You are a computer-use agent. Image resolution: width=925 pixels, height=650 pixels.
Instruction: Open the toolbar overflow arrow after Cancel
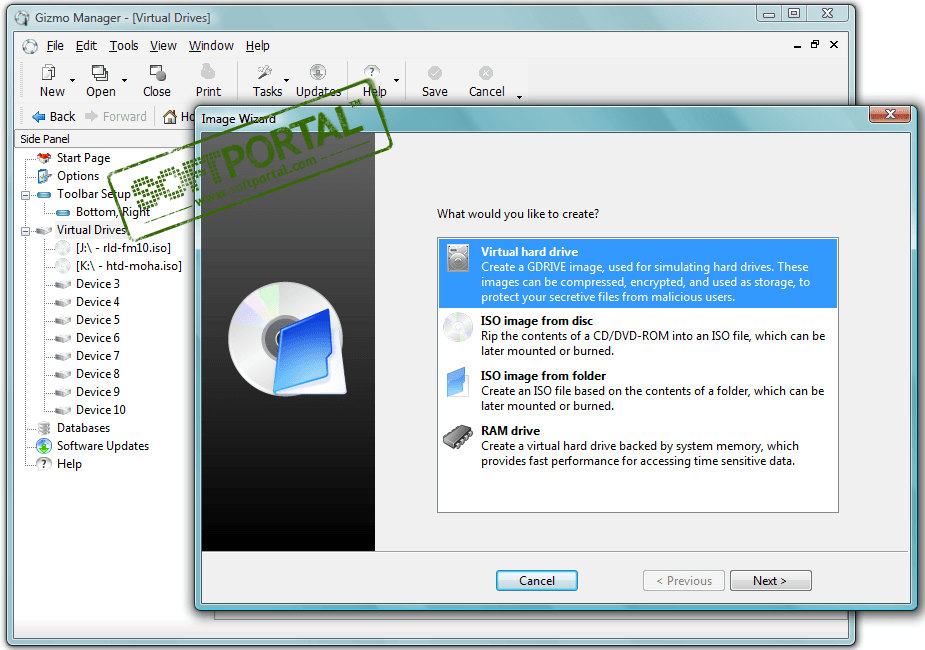pos(519,97)
